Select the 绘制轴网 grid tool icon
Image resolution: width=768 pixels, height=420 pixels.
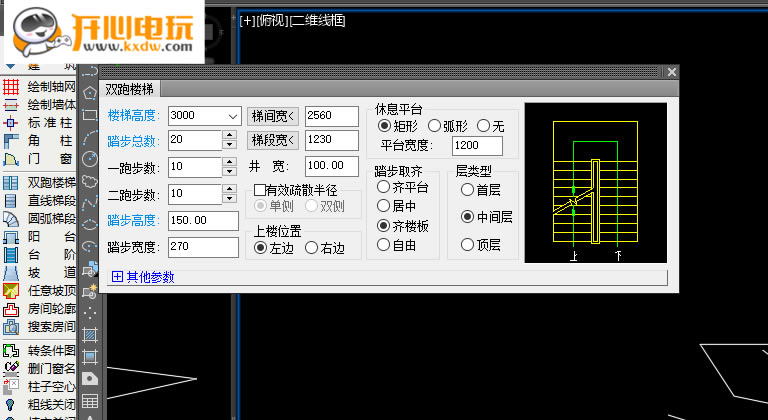pos(12,87)
